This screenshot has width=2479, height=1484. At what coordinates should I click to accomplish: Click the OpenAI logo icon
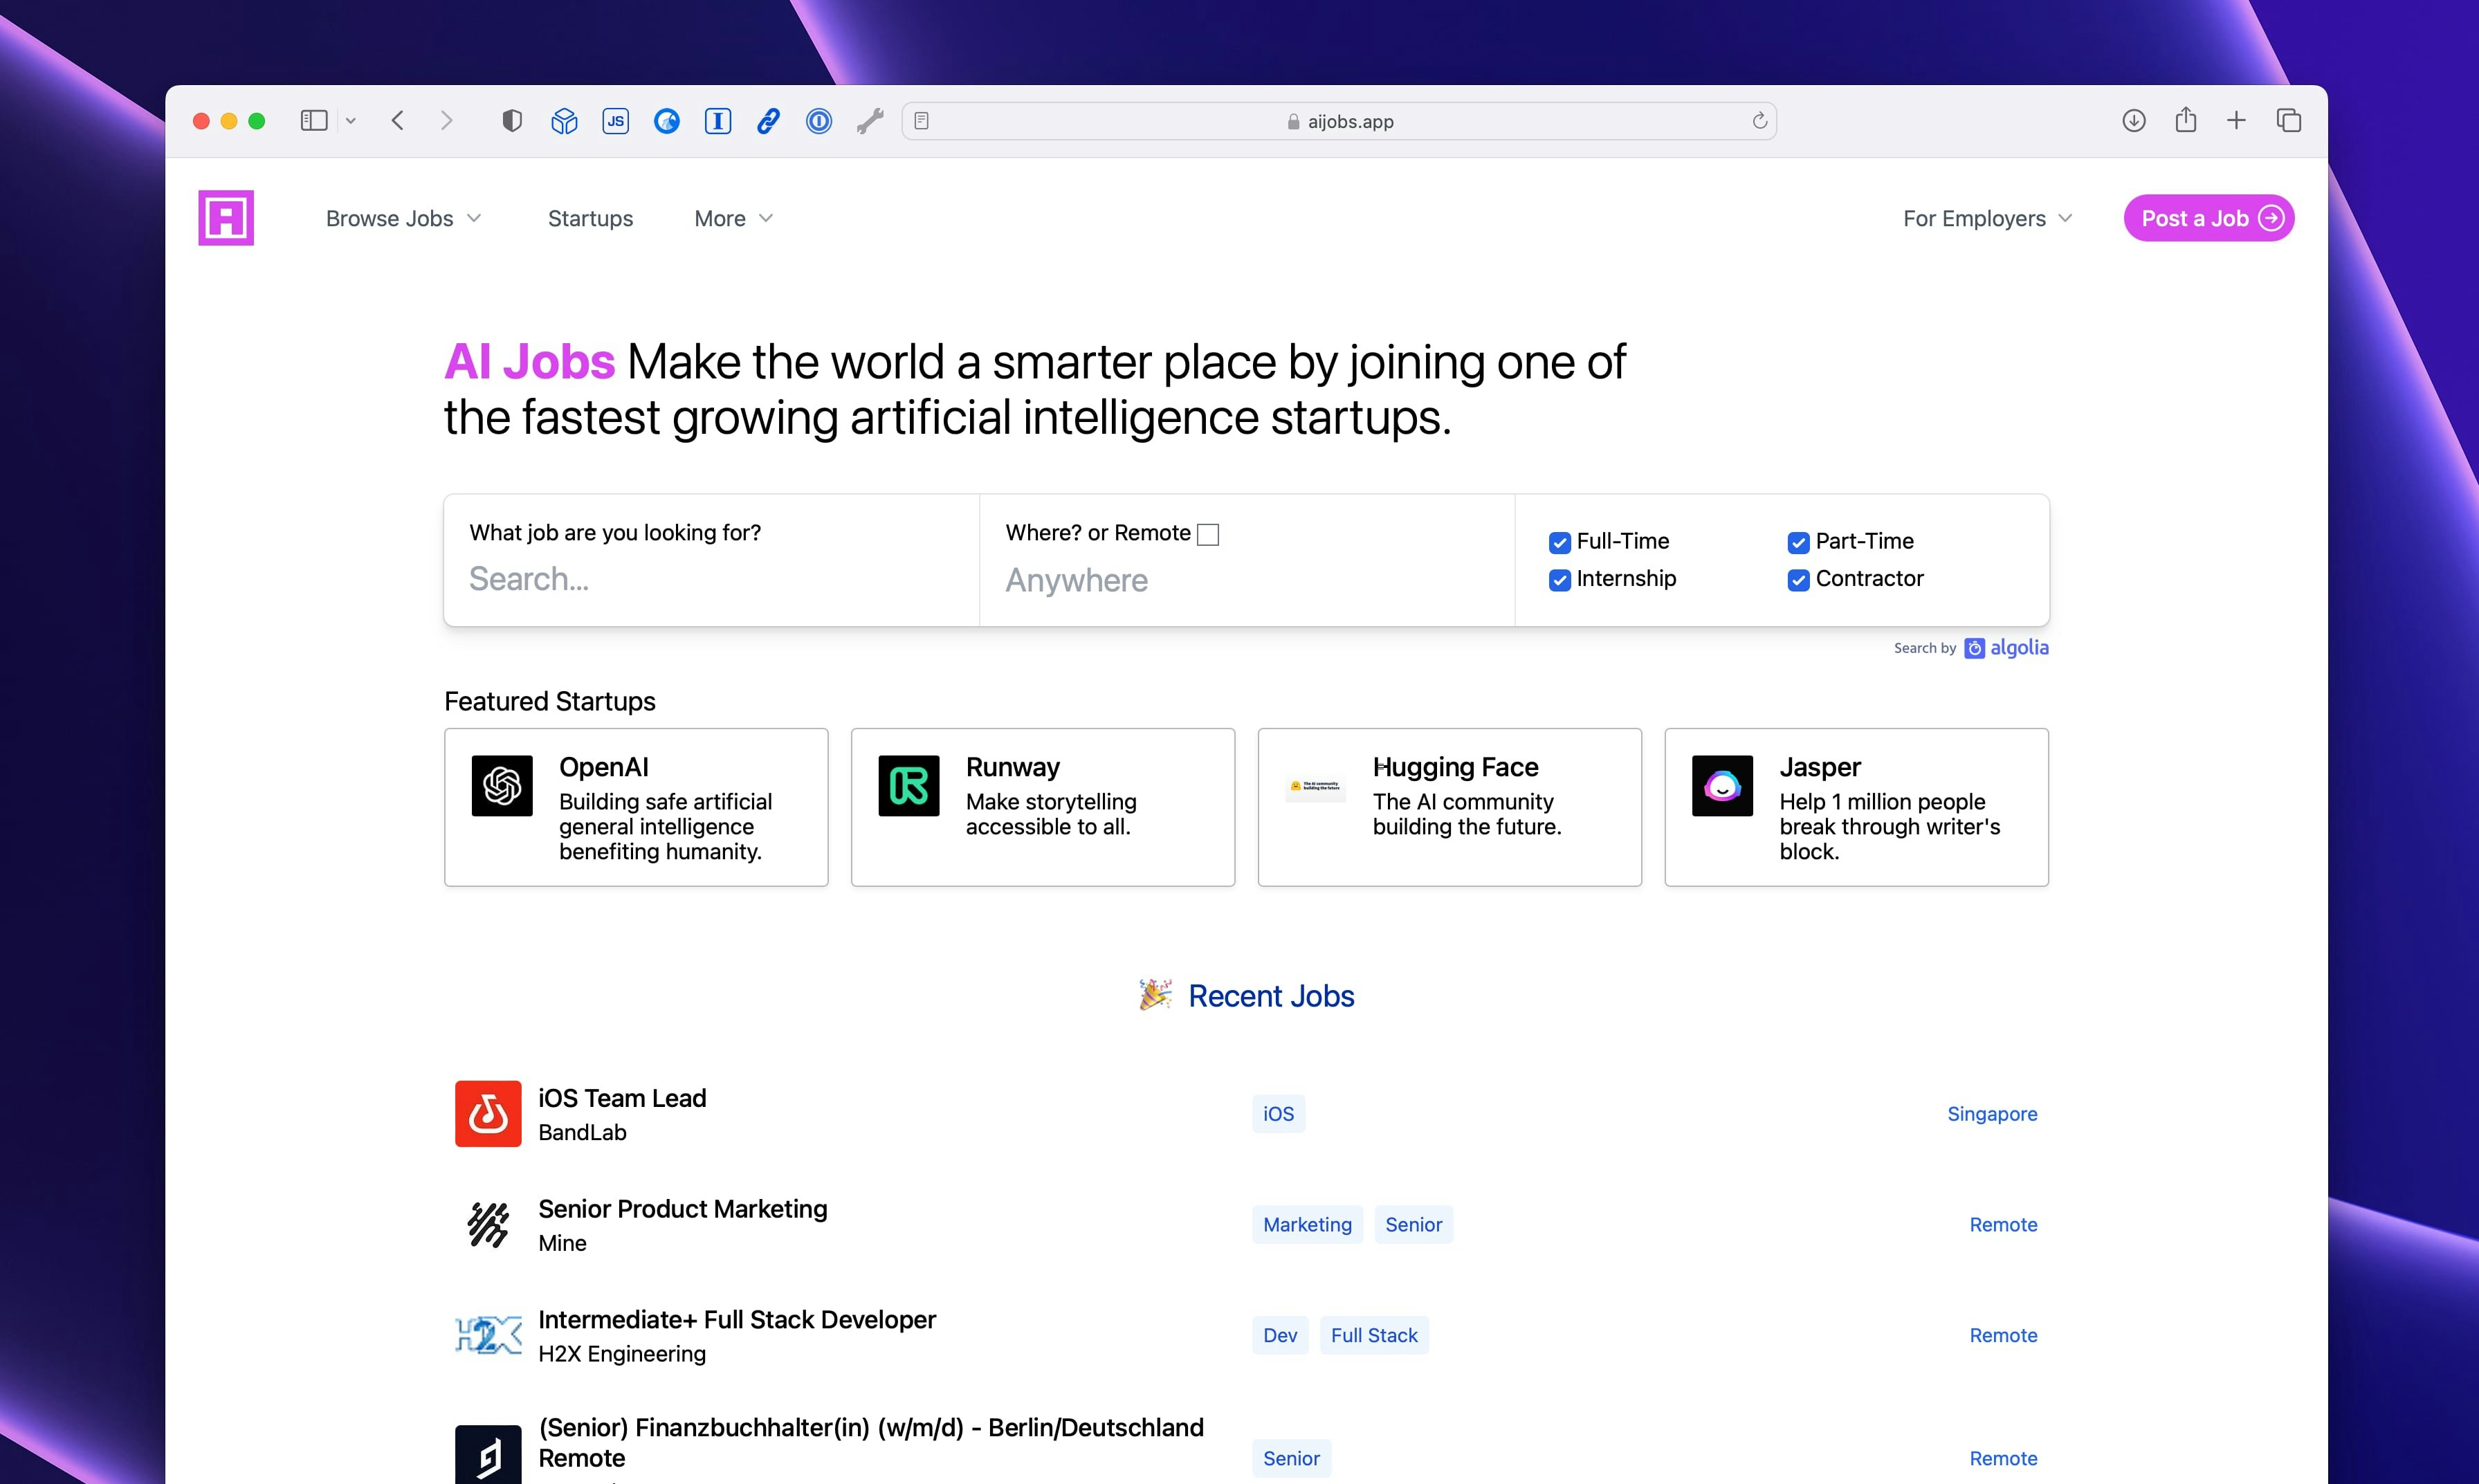pos(502,786)
